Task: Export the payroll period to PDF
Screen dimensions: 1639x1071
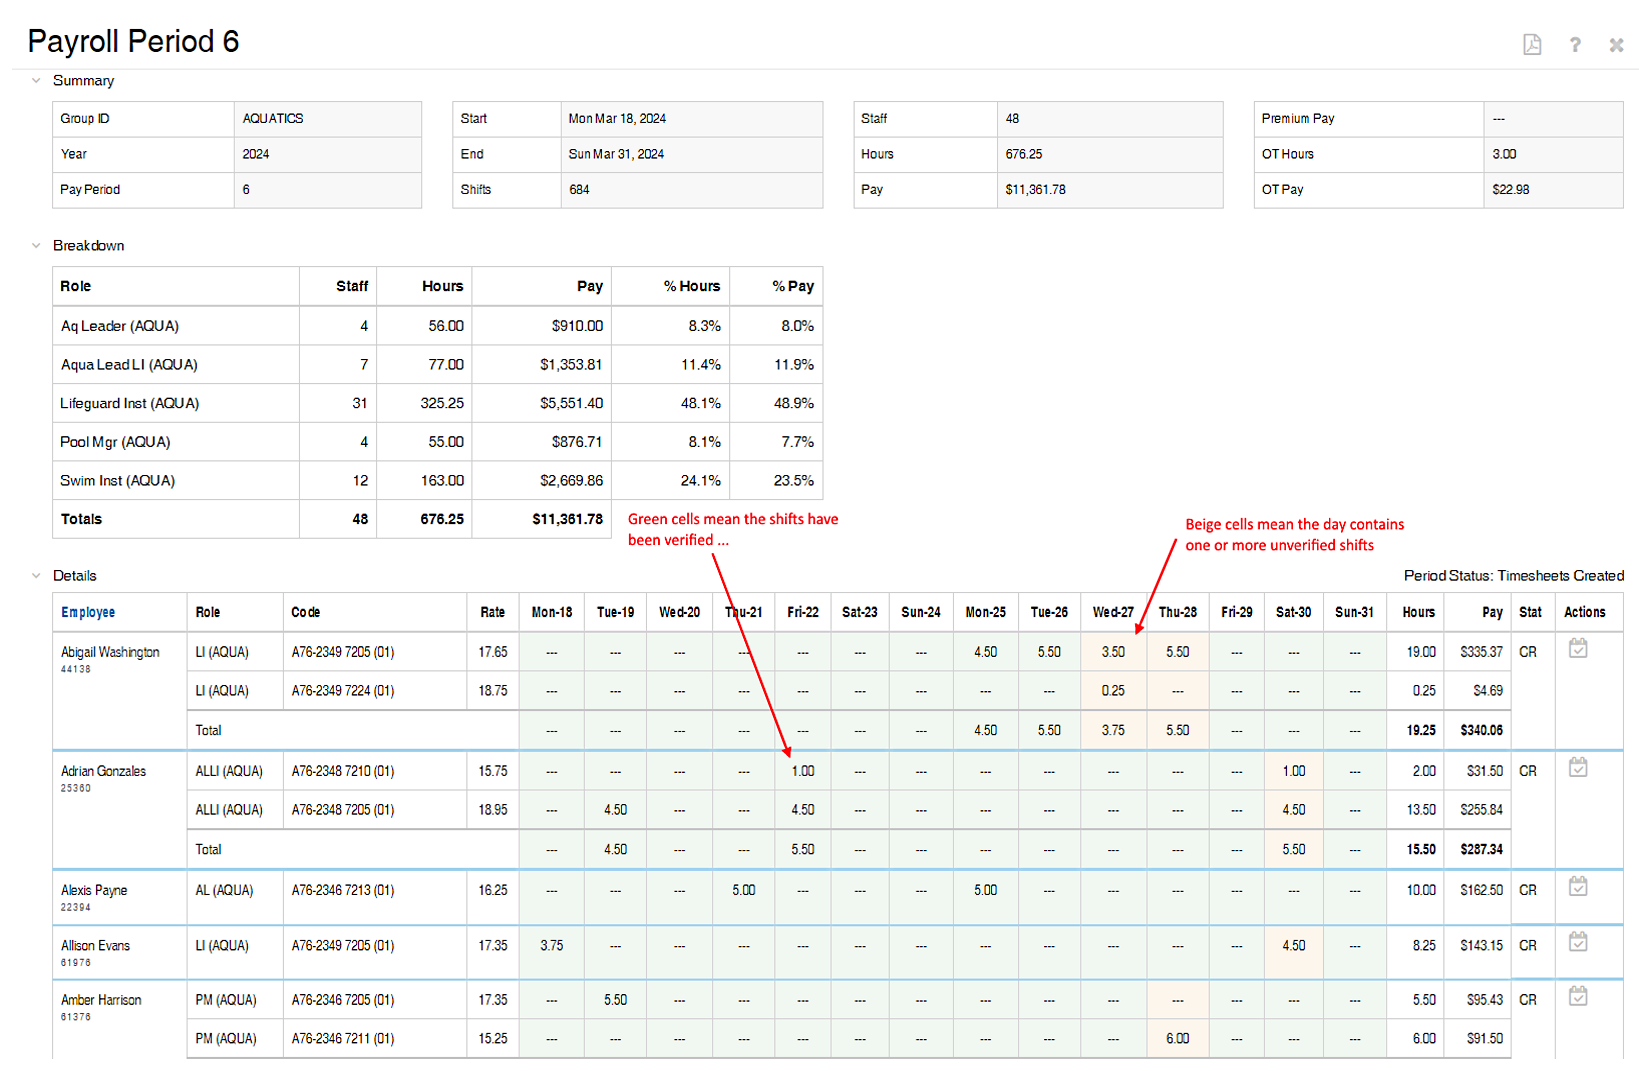Action: coord(1531,44)
